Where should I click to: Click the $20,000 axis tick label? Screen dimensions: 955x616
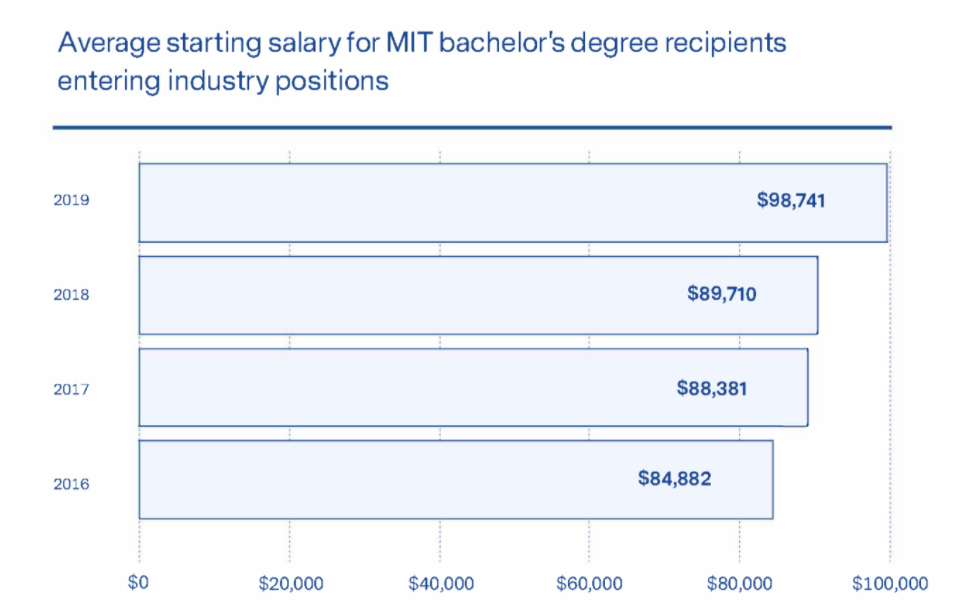(x=289, y=583)
